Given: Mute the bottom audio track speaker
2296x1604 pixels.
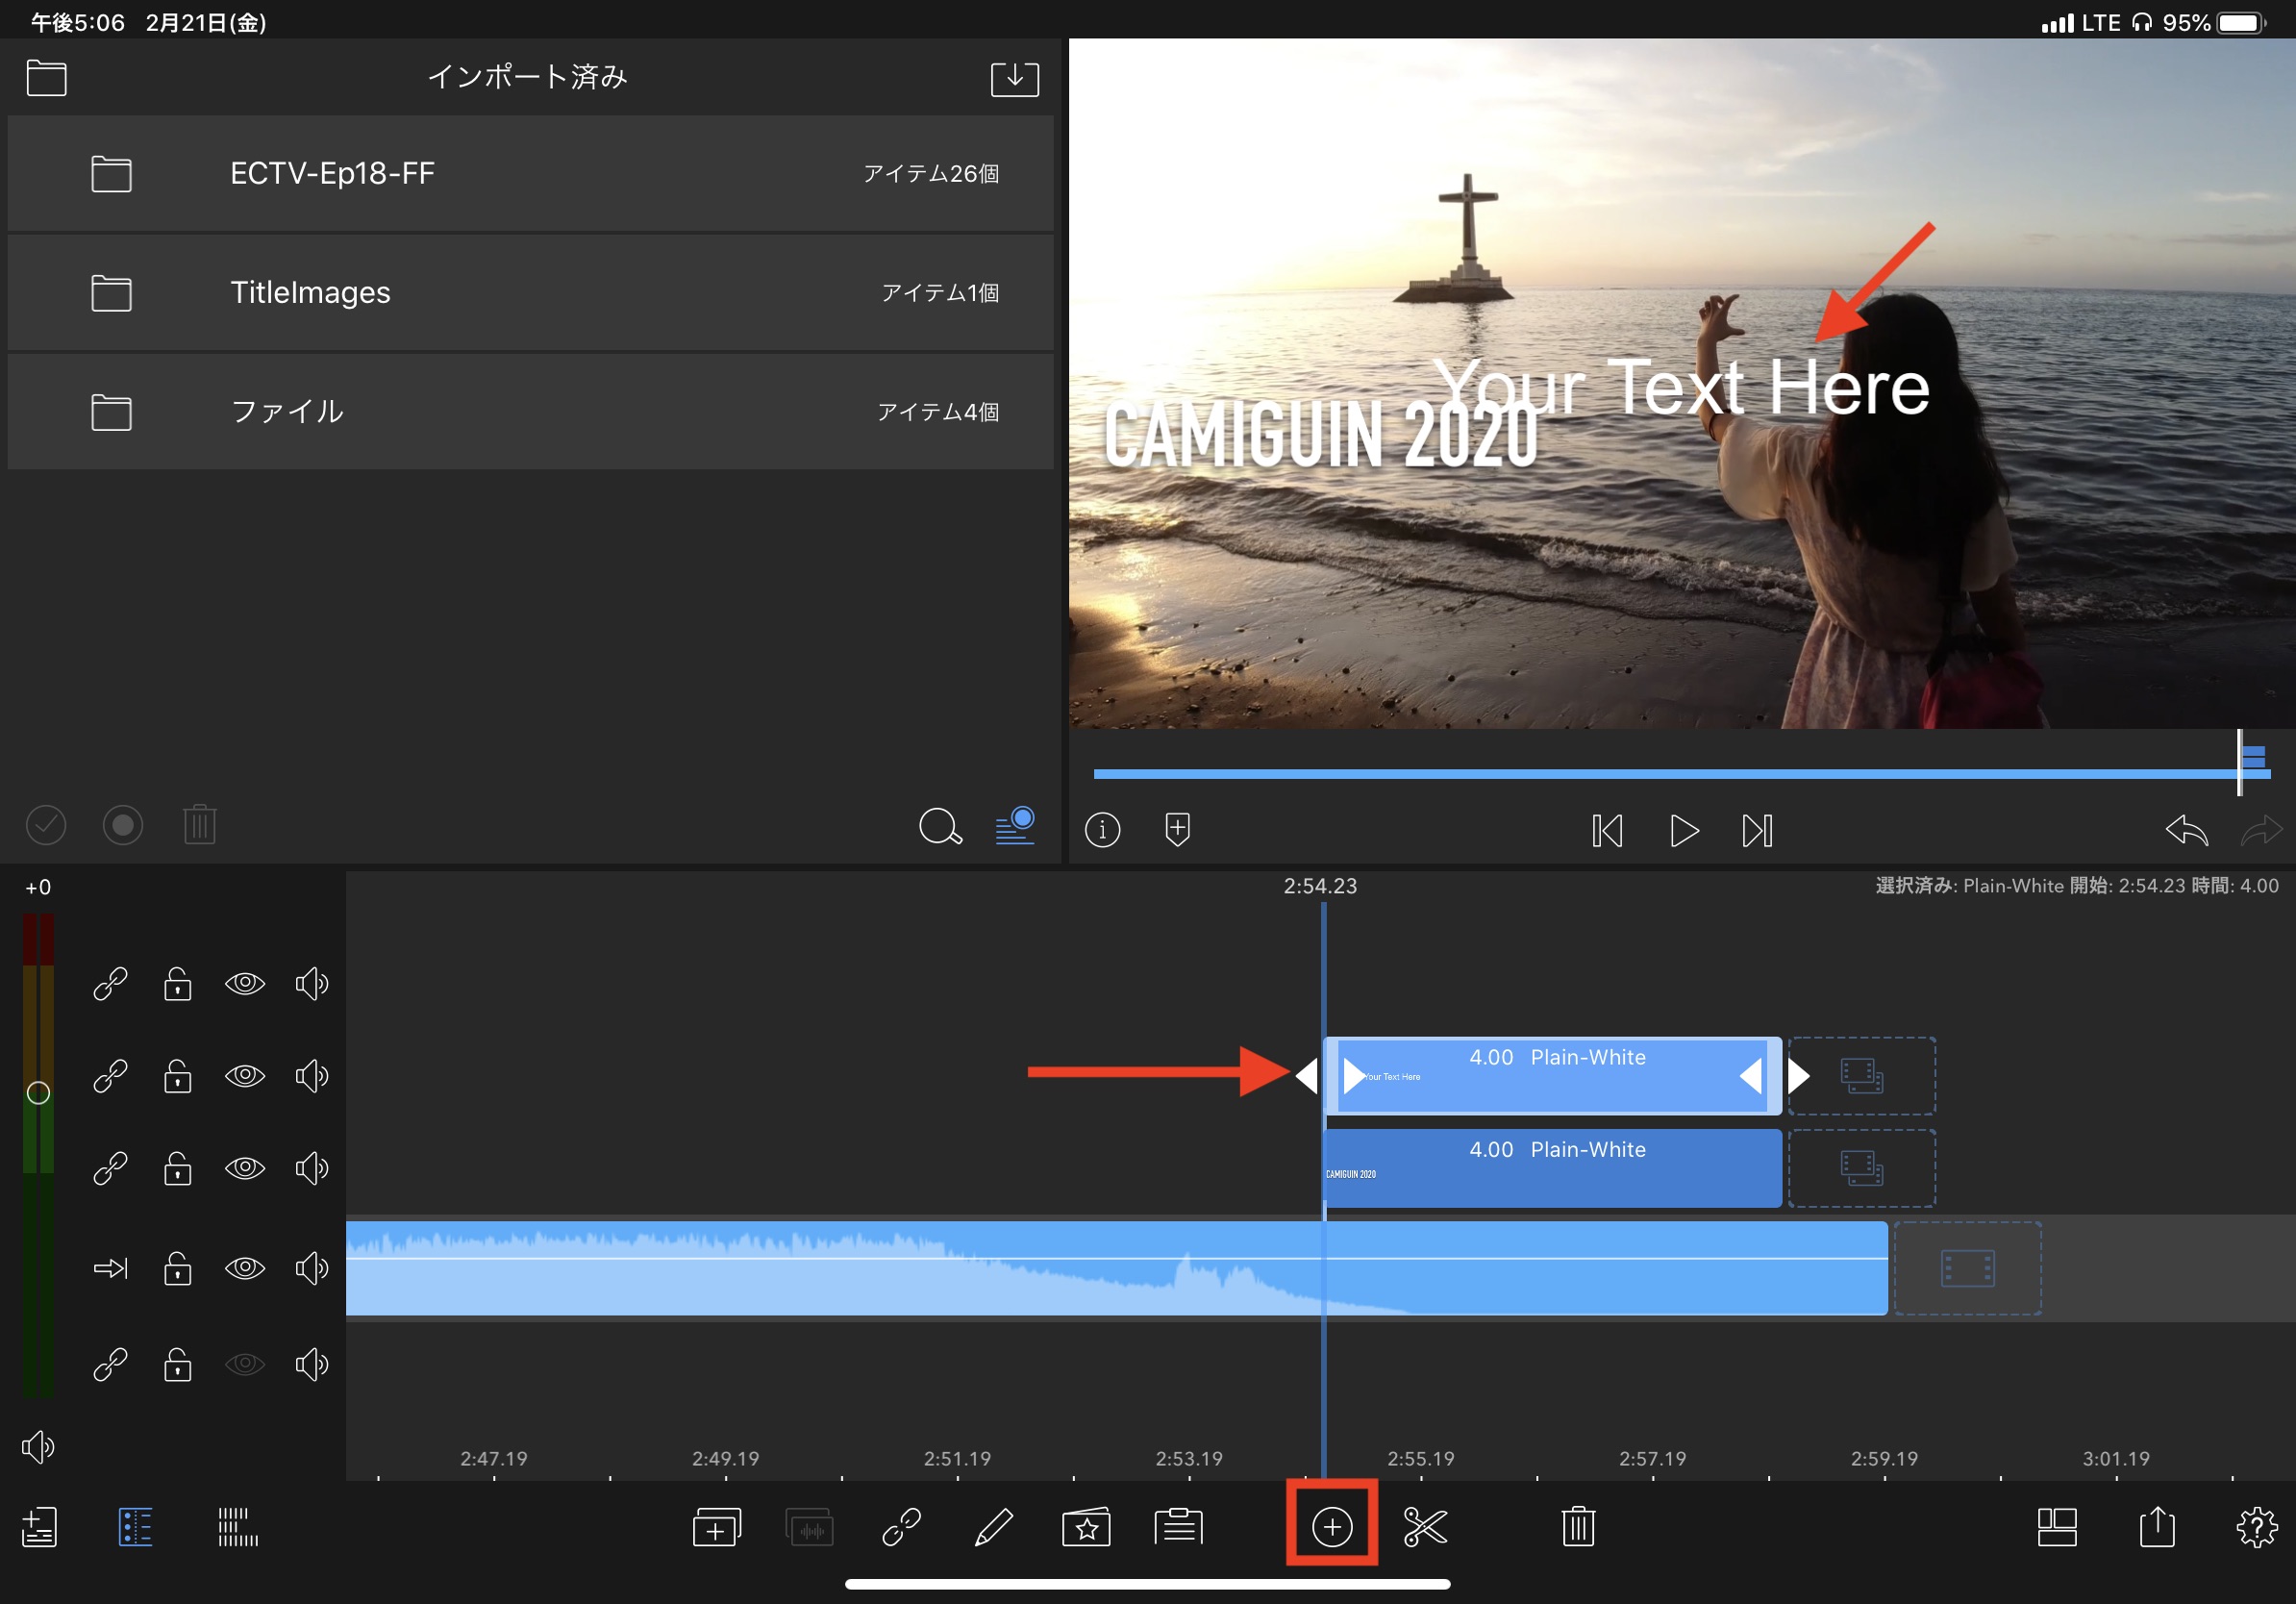Looking at the screenshot, I should pyautogui.click(x=312, y=1364).
